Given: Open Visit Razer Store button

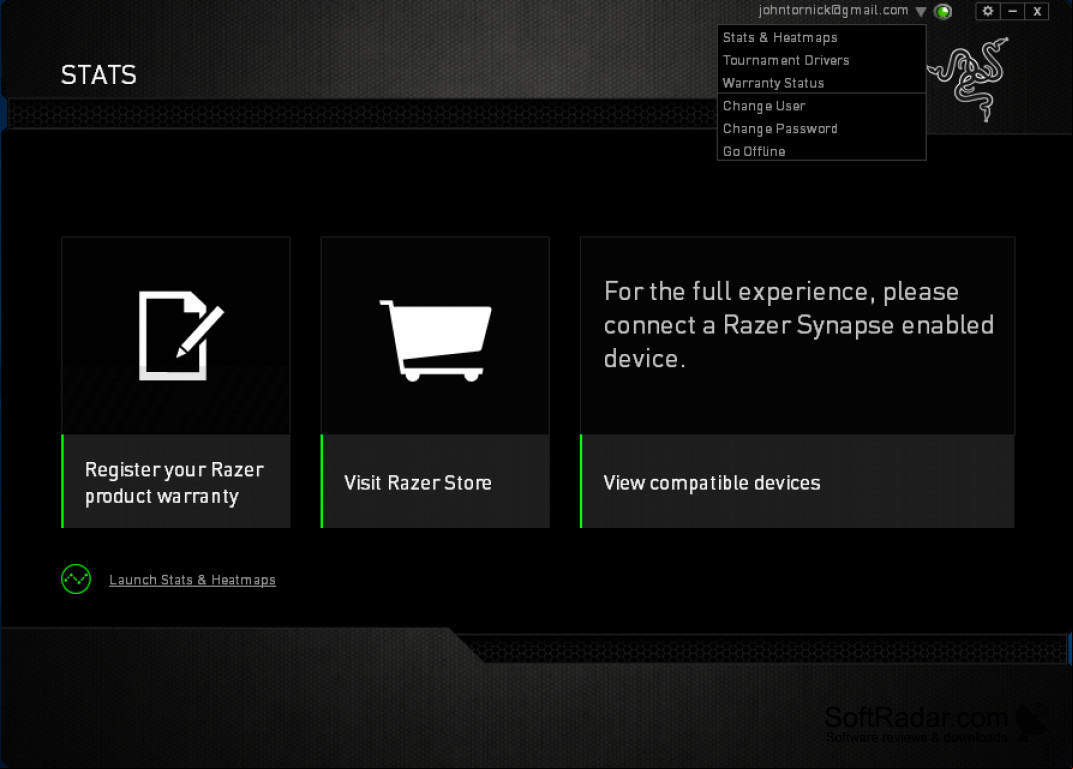Looking at the screenshot, I should 435,482.
